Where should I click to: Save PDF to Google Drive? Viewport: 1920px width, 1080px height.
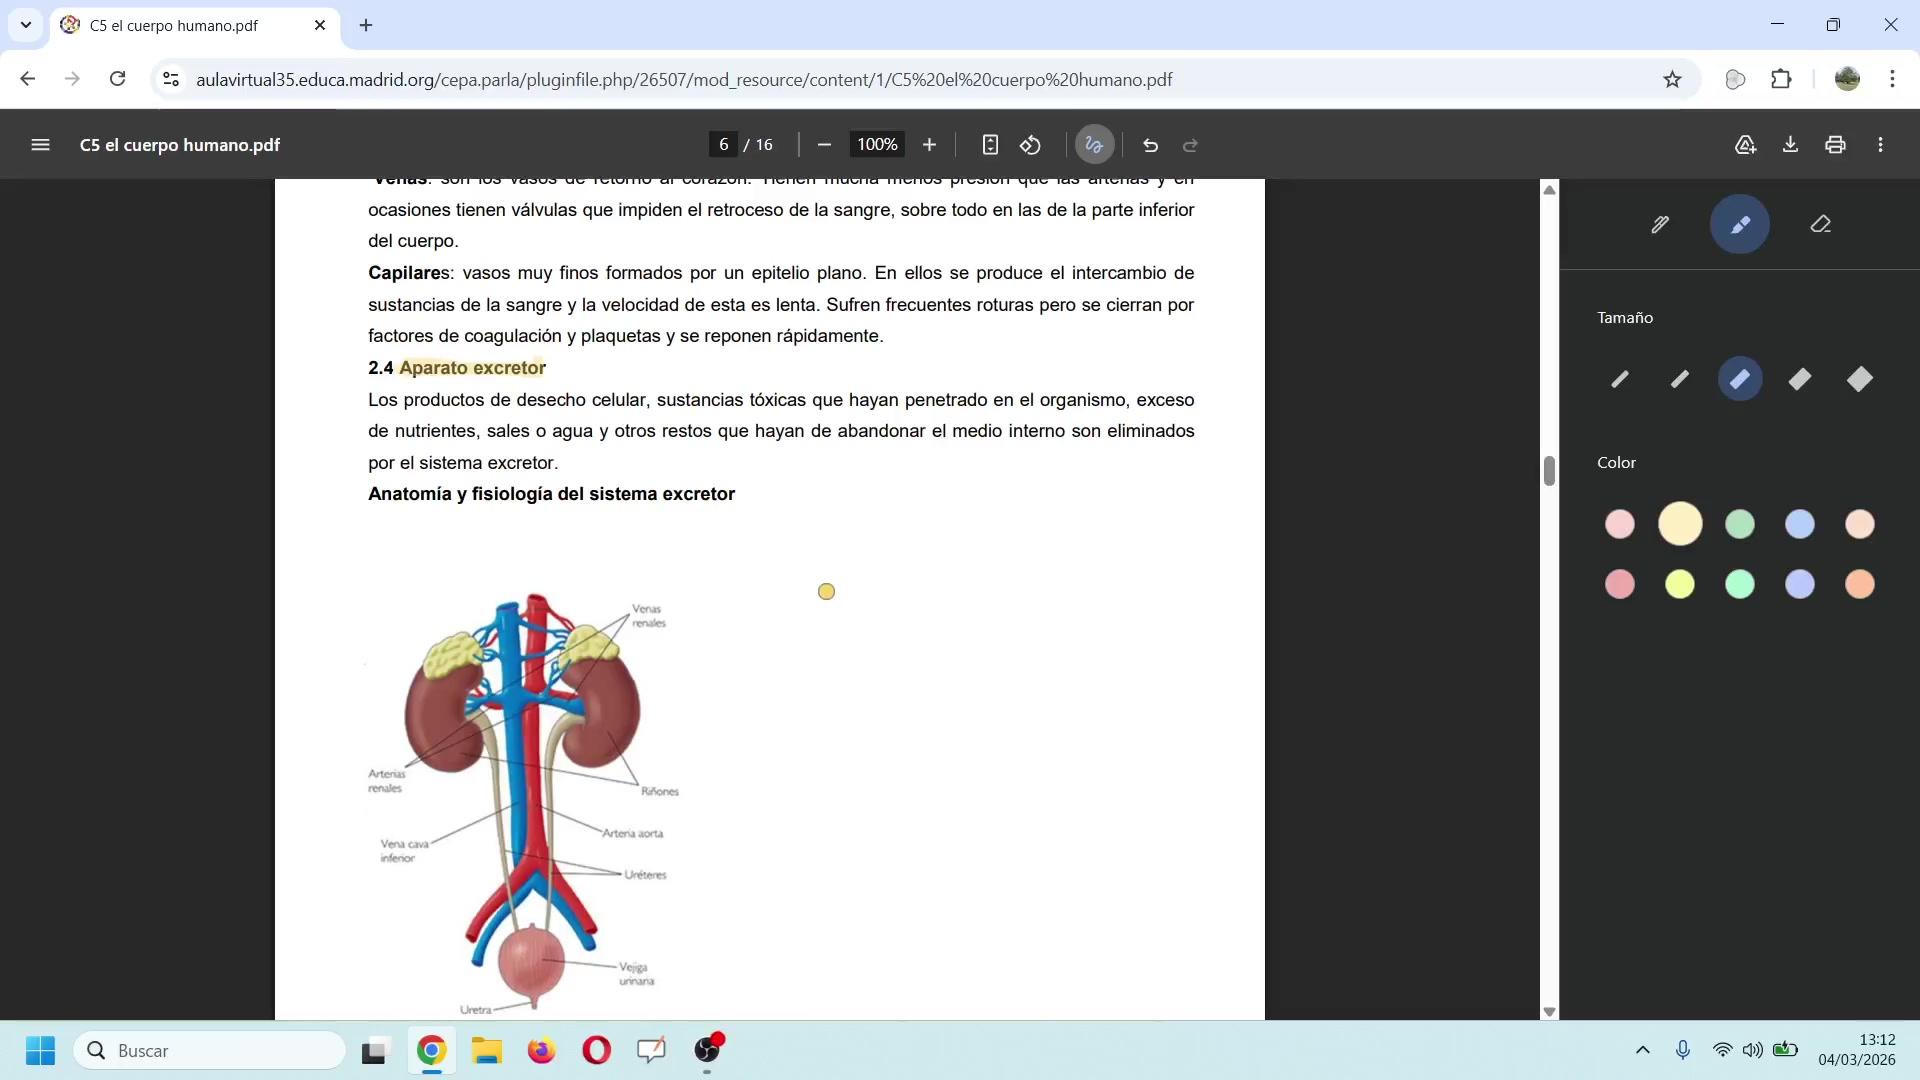click(x=1745, y=145)
